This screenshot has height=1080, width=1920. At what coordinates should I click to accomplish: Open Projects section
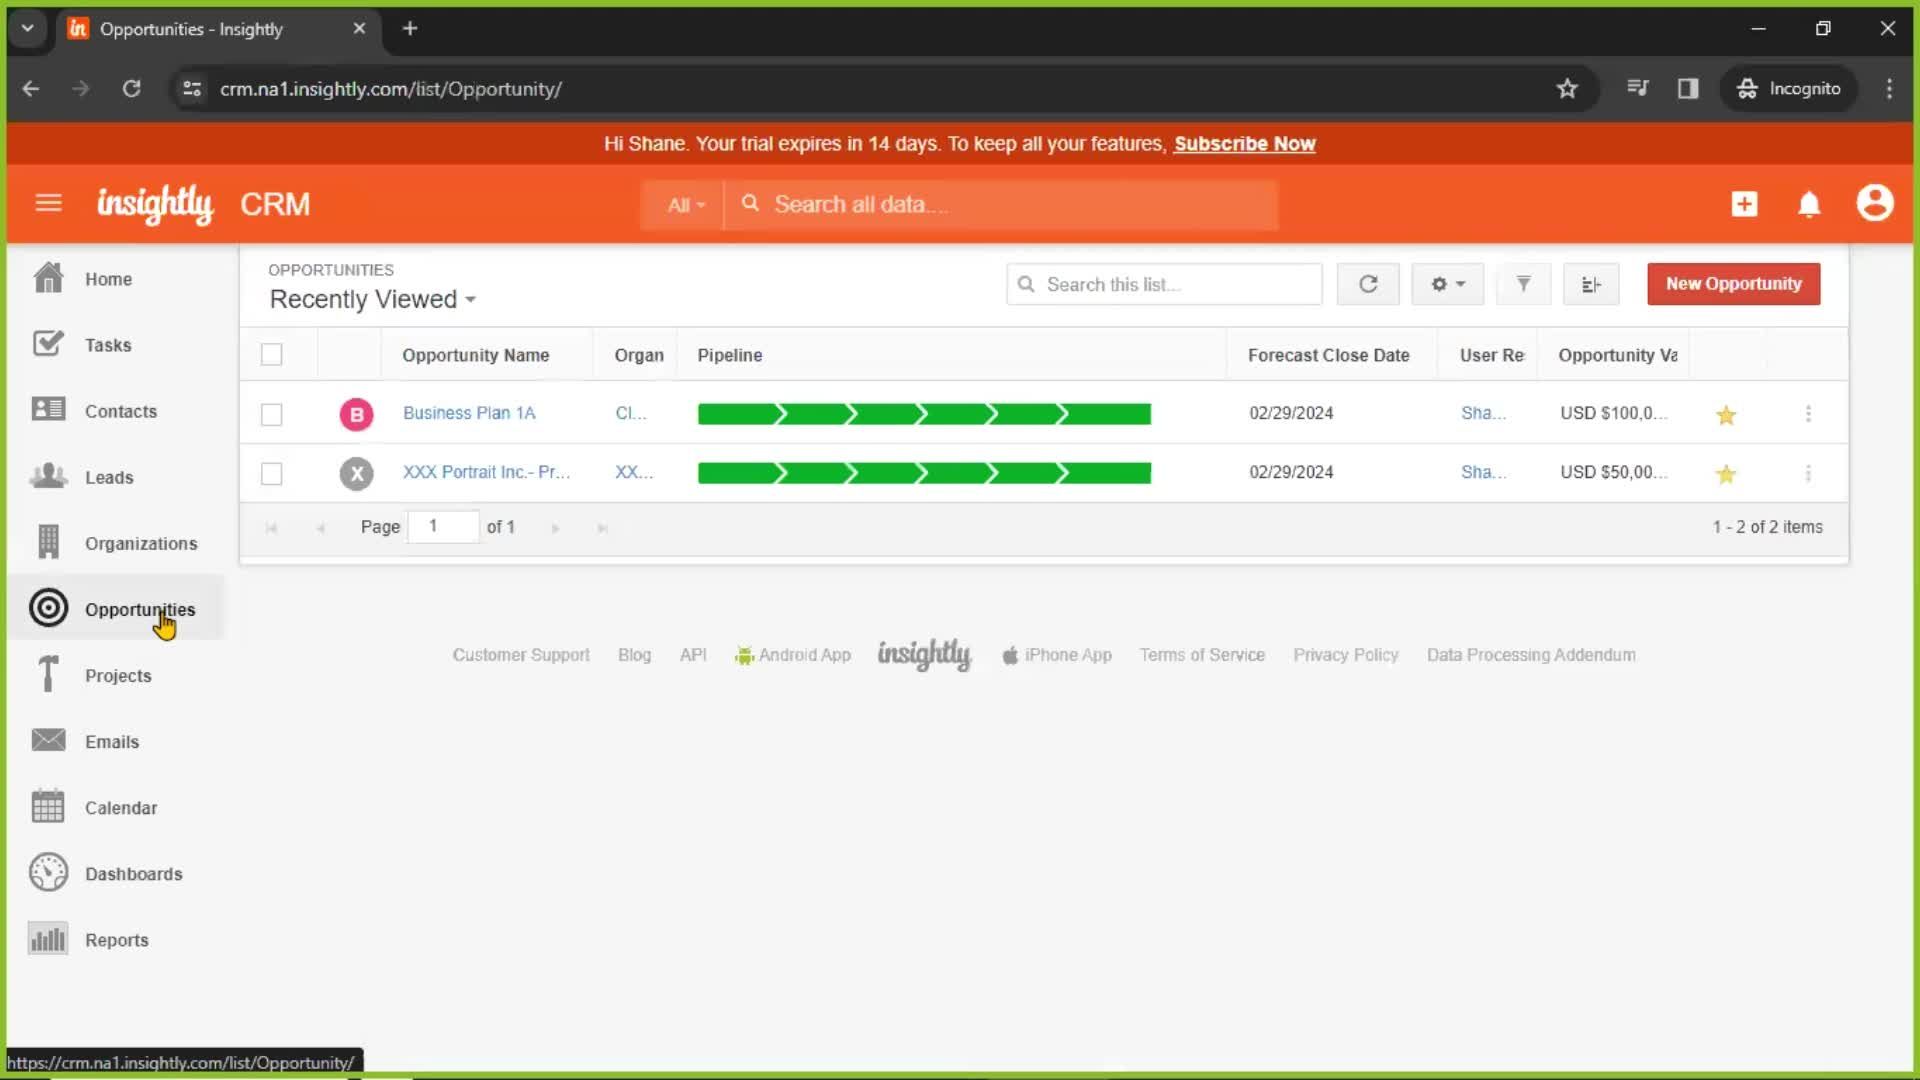coord(117,675)
